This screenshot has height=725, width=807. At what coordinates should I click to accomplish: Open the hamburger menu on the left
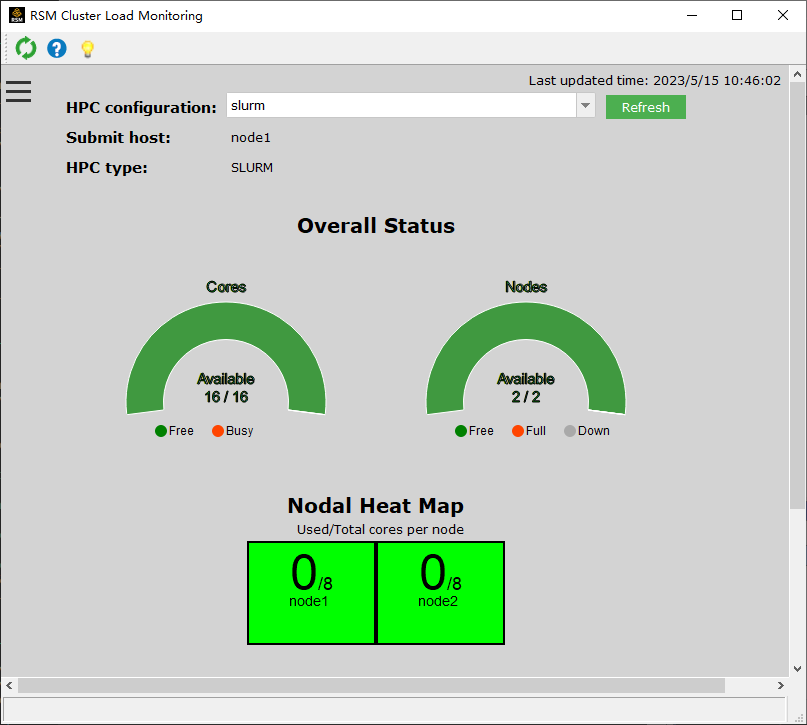[x=18, y=91]
